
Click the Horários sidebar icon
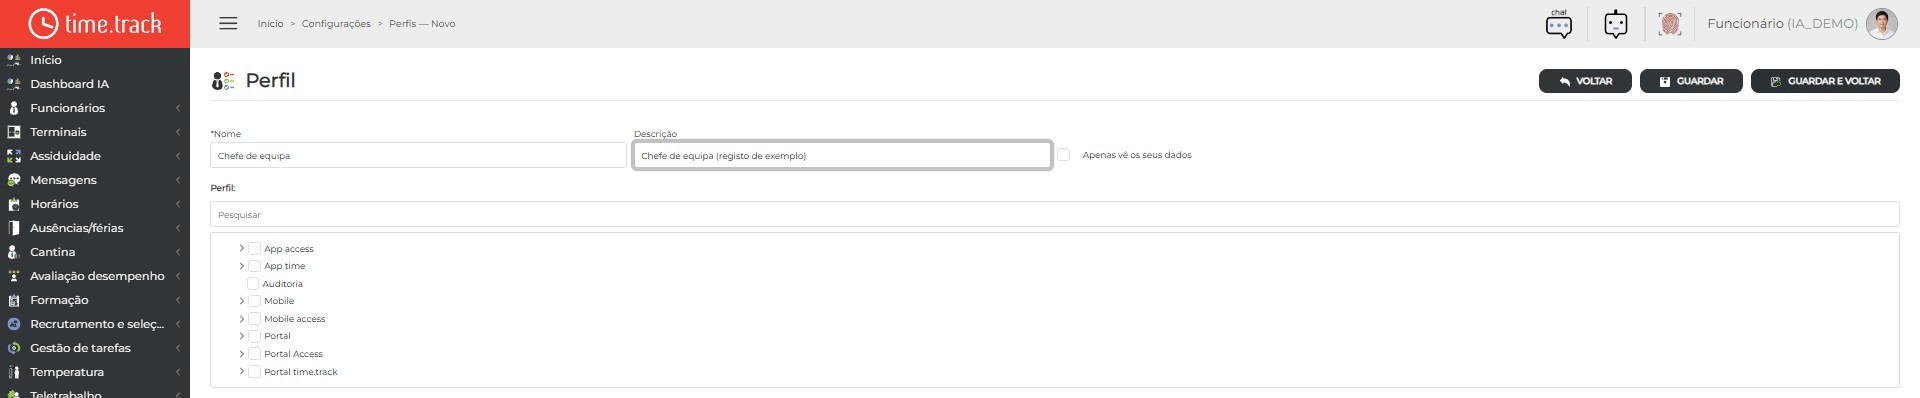14,204
